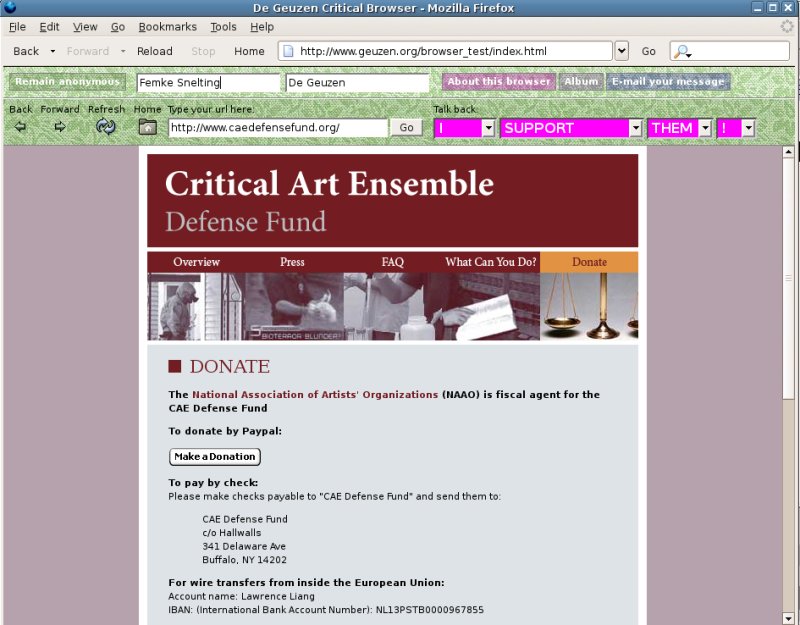This screenshot has width=800, height=625.
Task: Click the custom Back arrow icon
Action: 20,127
